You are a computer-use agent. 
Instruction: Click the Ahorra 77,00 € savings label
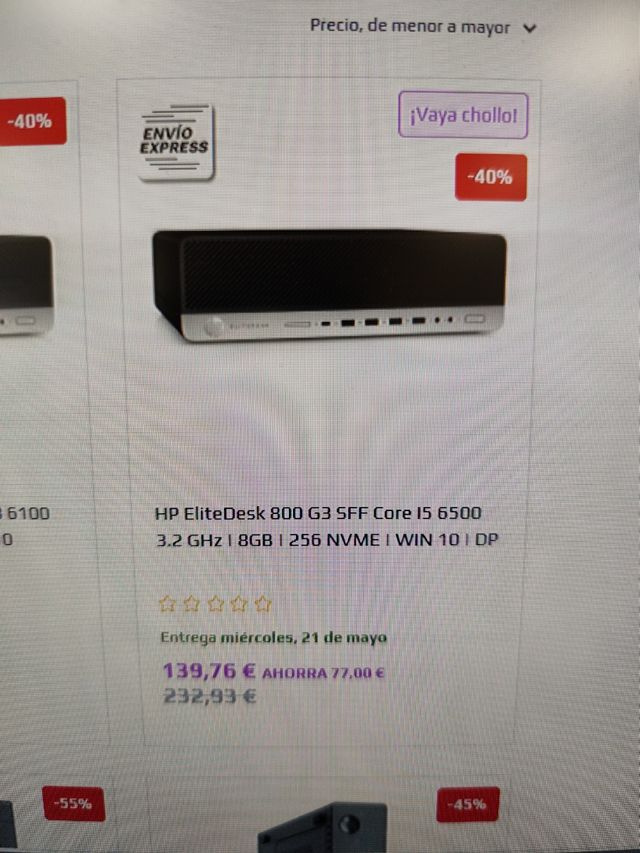pos(323,673)
